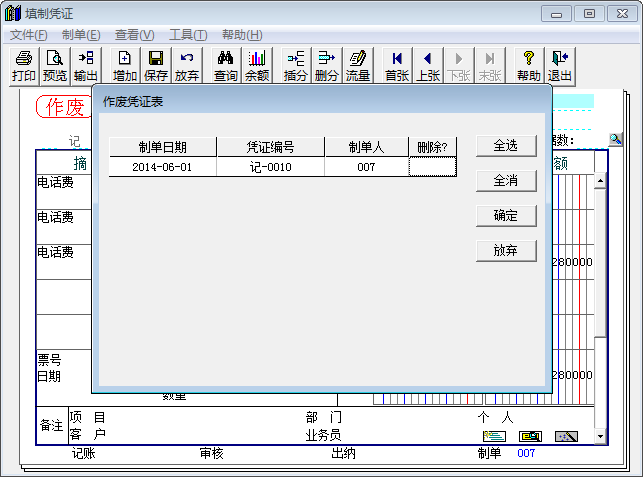
Task: Click the 凭证编号 column header
Action: (x=271, y=147)
